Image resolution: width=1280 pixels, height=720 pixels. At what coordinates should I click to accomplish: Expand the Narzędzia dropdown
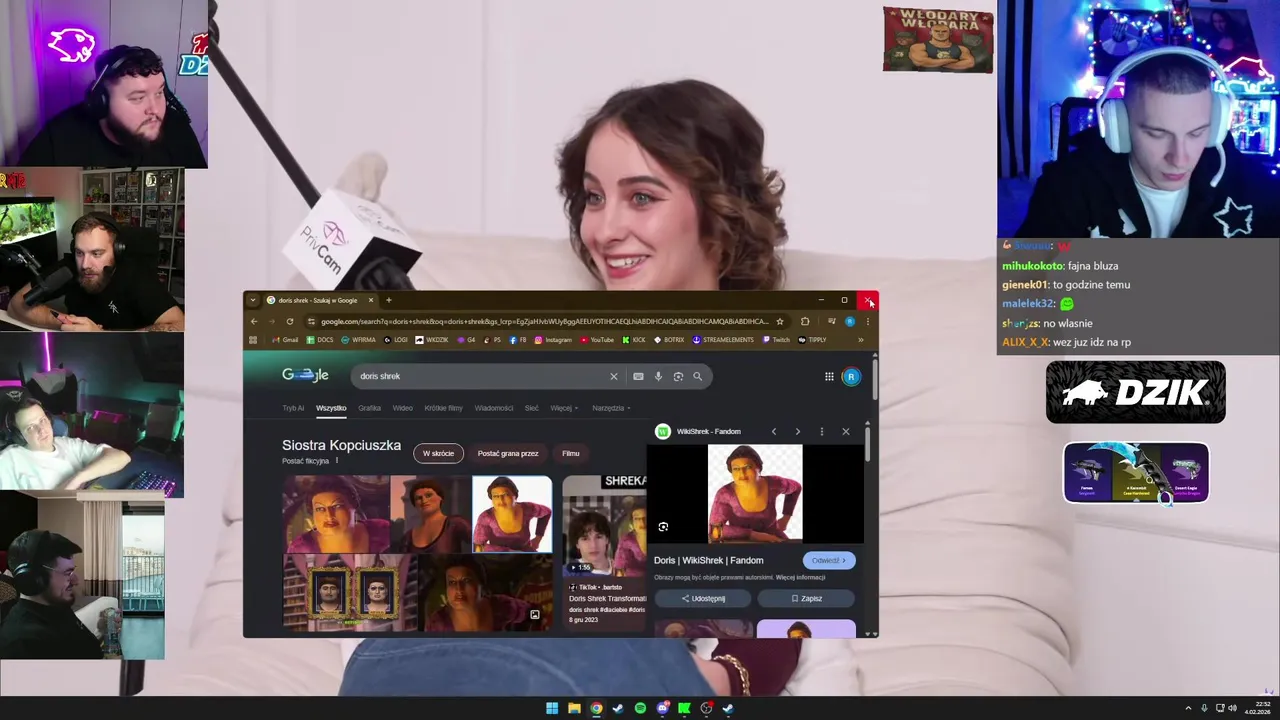(x=611, y=408)
